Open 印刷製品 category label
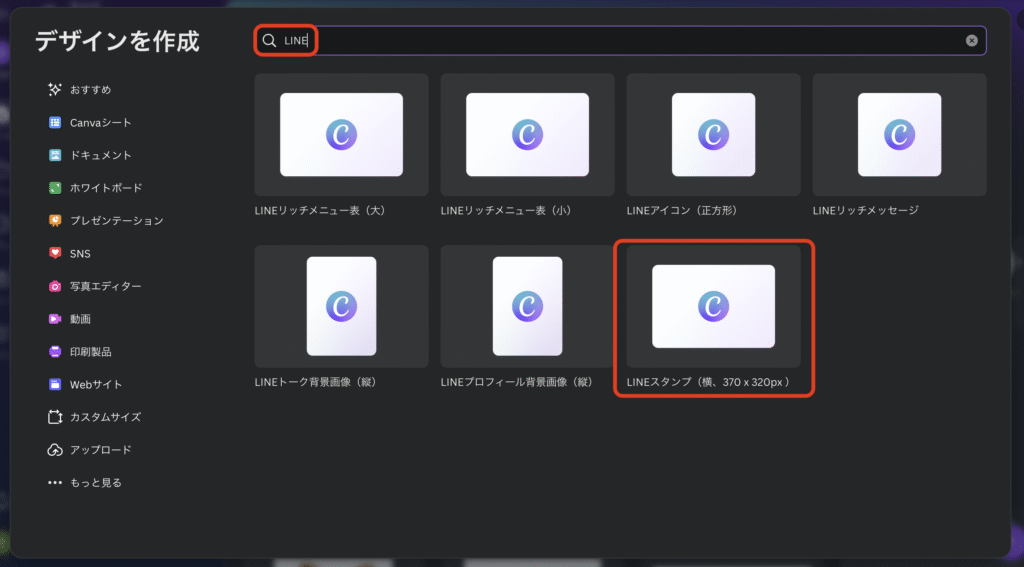The image size is (1024, 567). (x=91, y=351)
